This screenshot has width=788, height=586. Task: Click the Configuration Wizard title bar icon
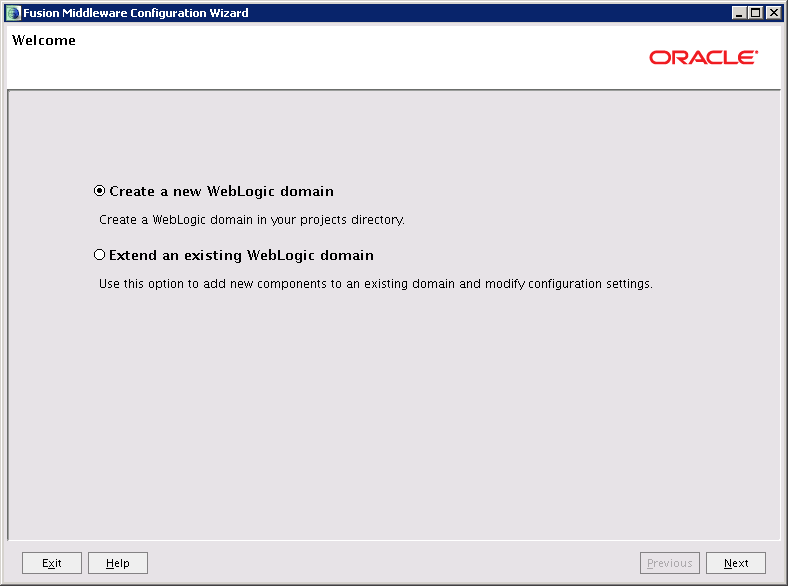pyautogui.click(x=13, y=13)
